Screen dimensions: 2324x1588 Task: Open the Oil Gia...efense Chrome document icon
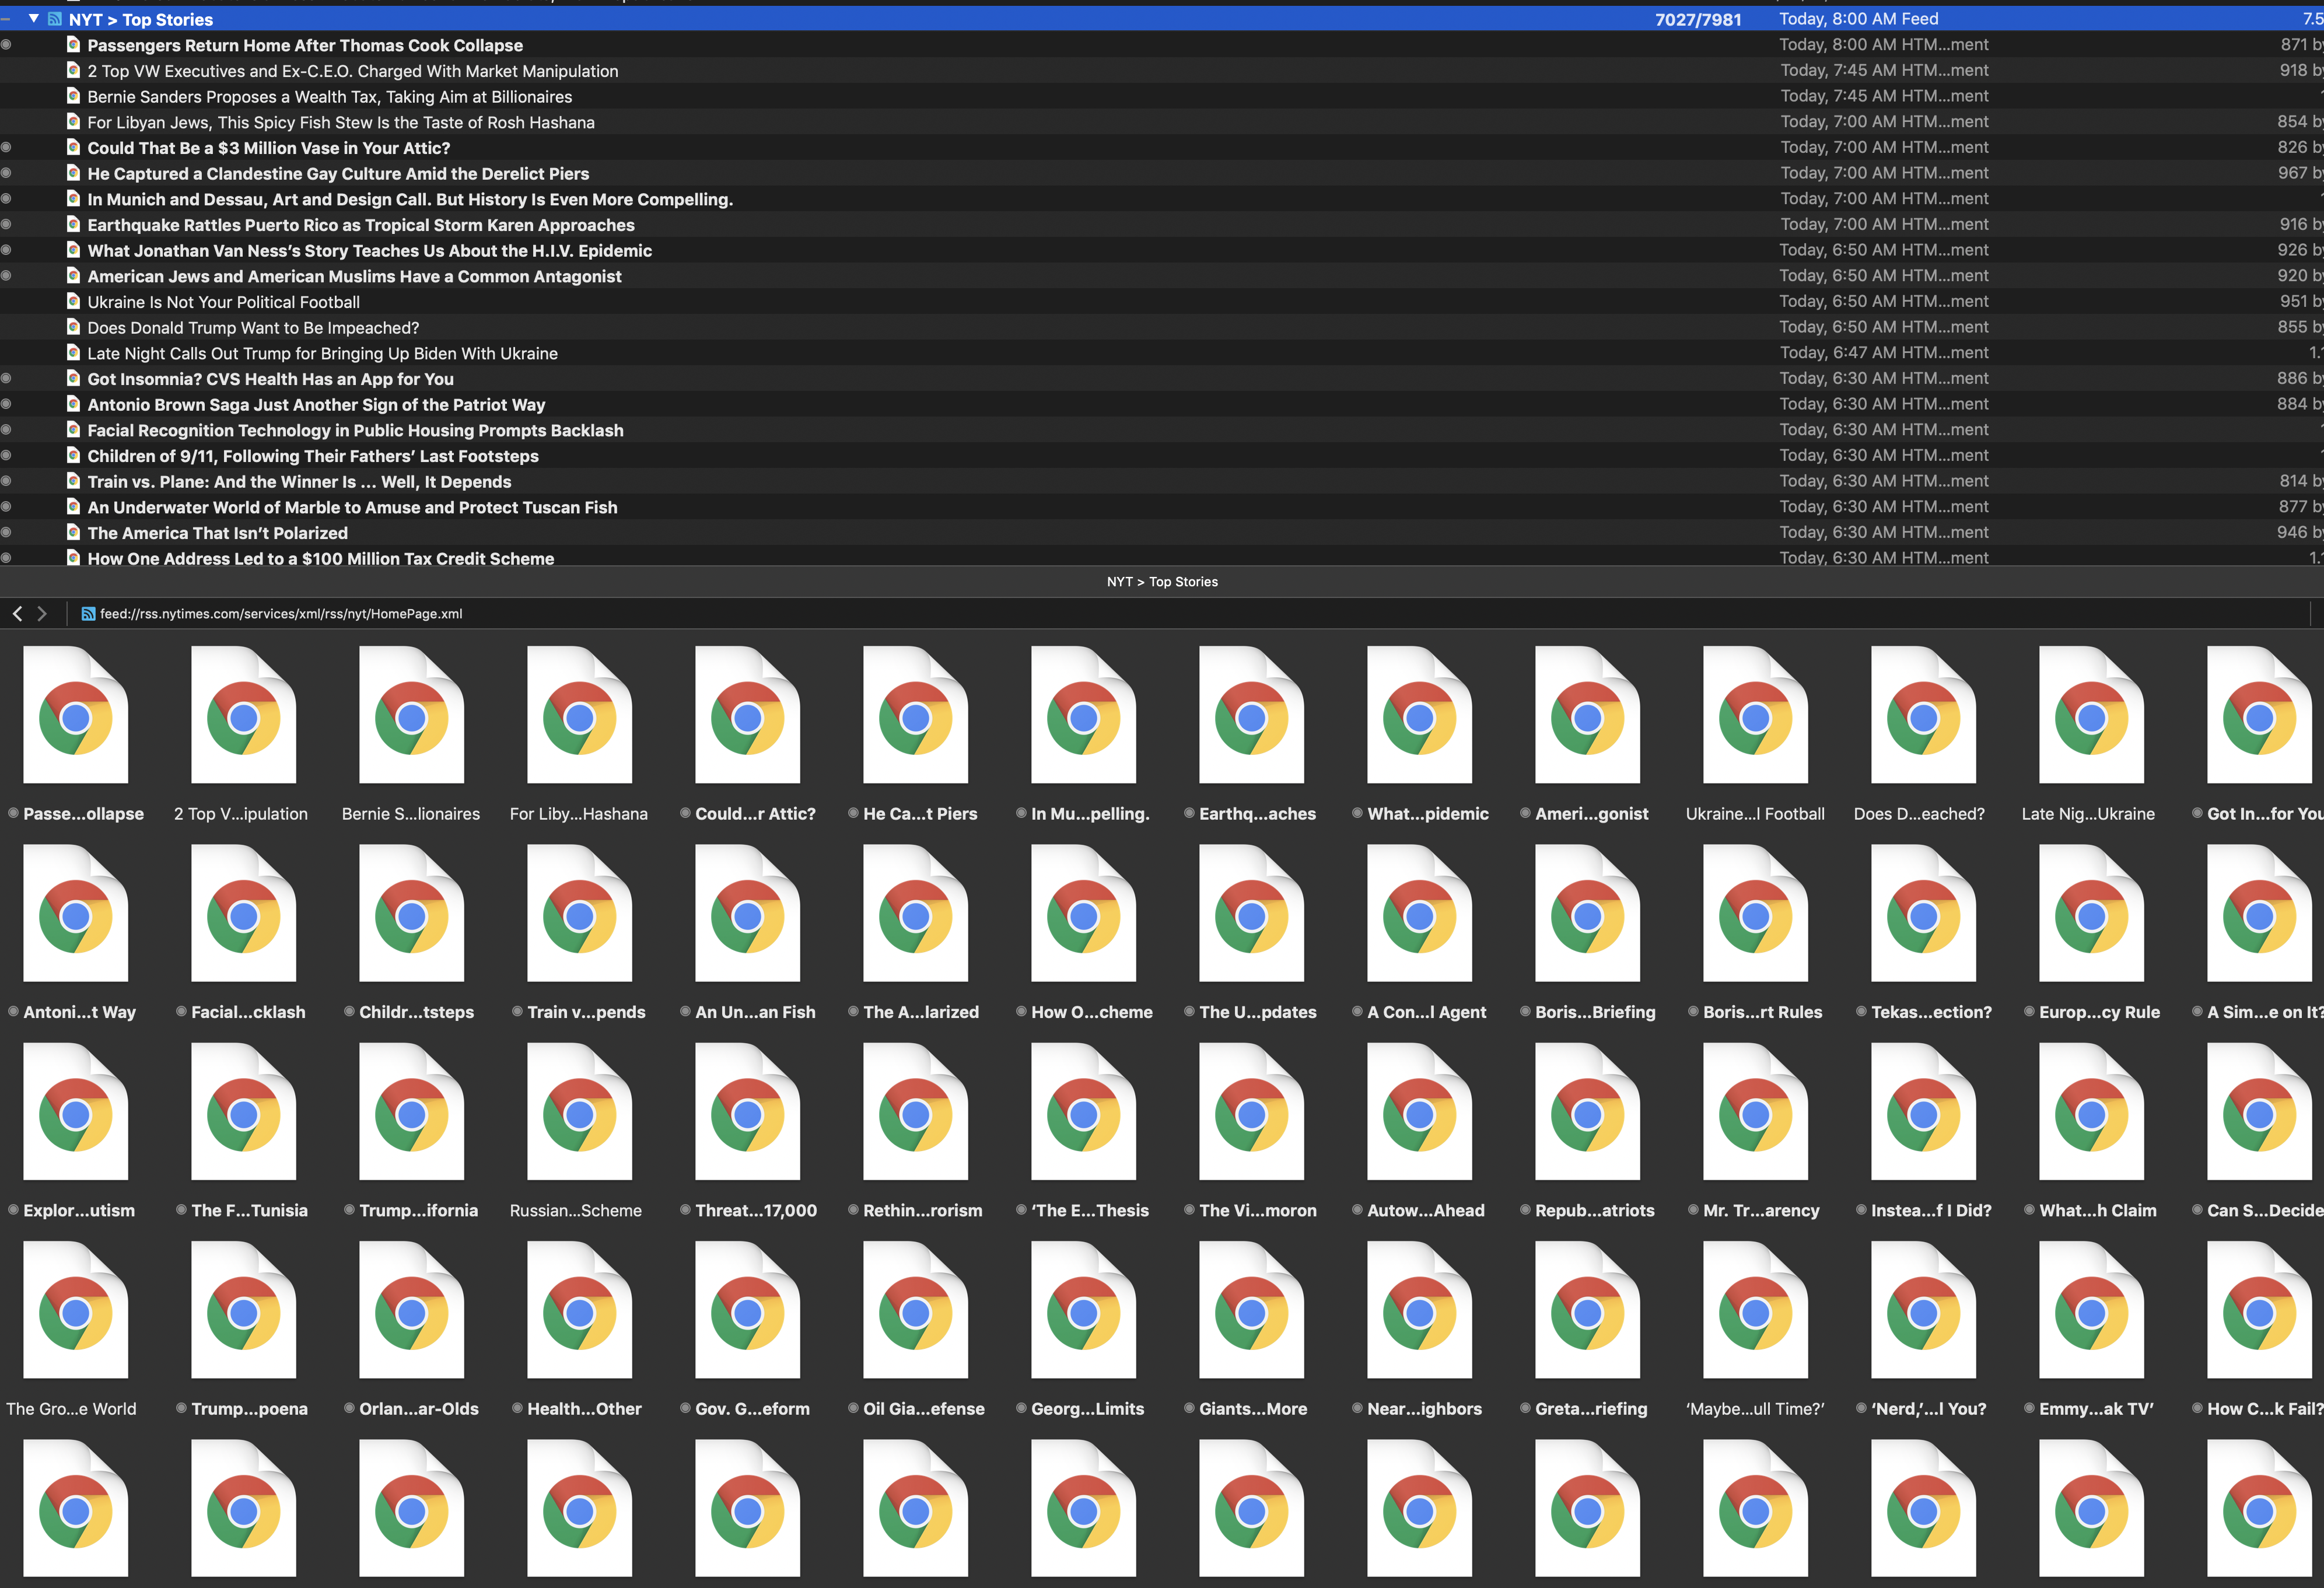916,1309
